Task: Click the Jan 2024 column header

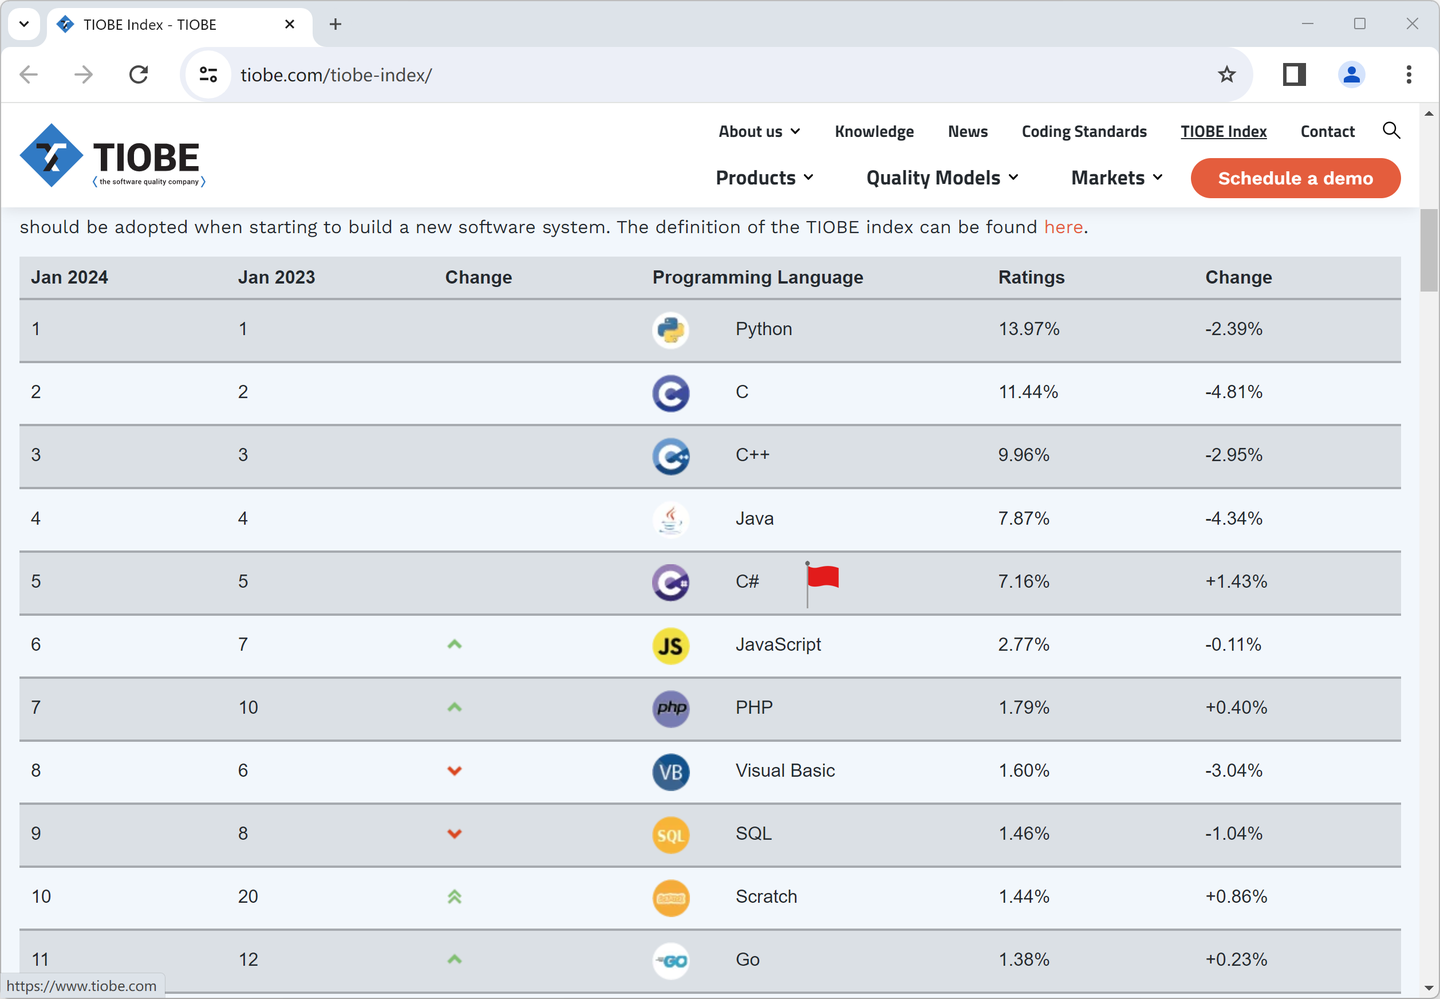Action: pyautogui.click(x=69, y=278)
